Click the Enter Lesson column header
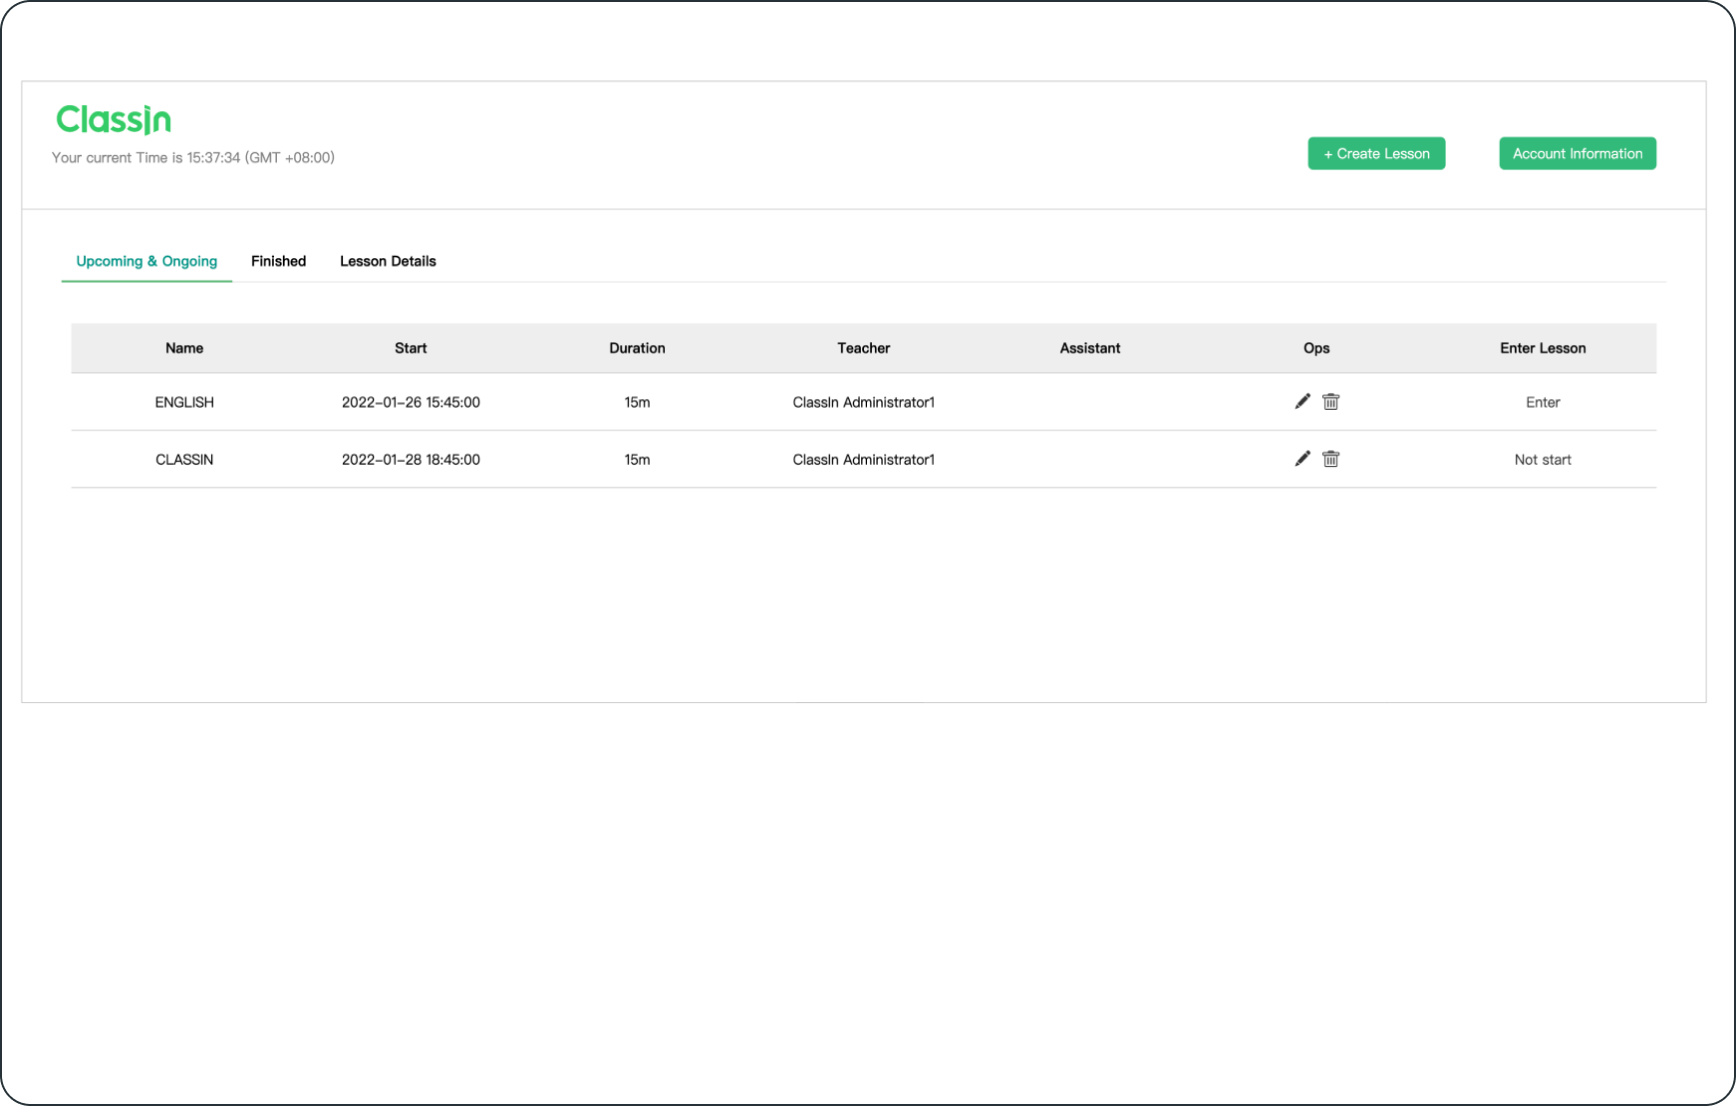 1542,348
